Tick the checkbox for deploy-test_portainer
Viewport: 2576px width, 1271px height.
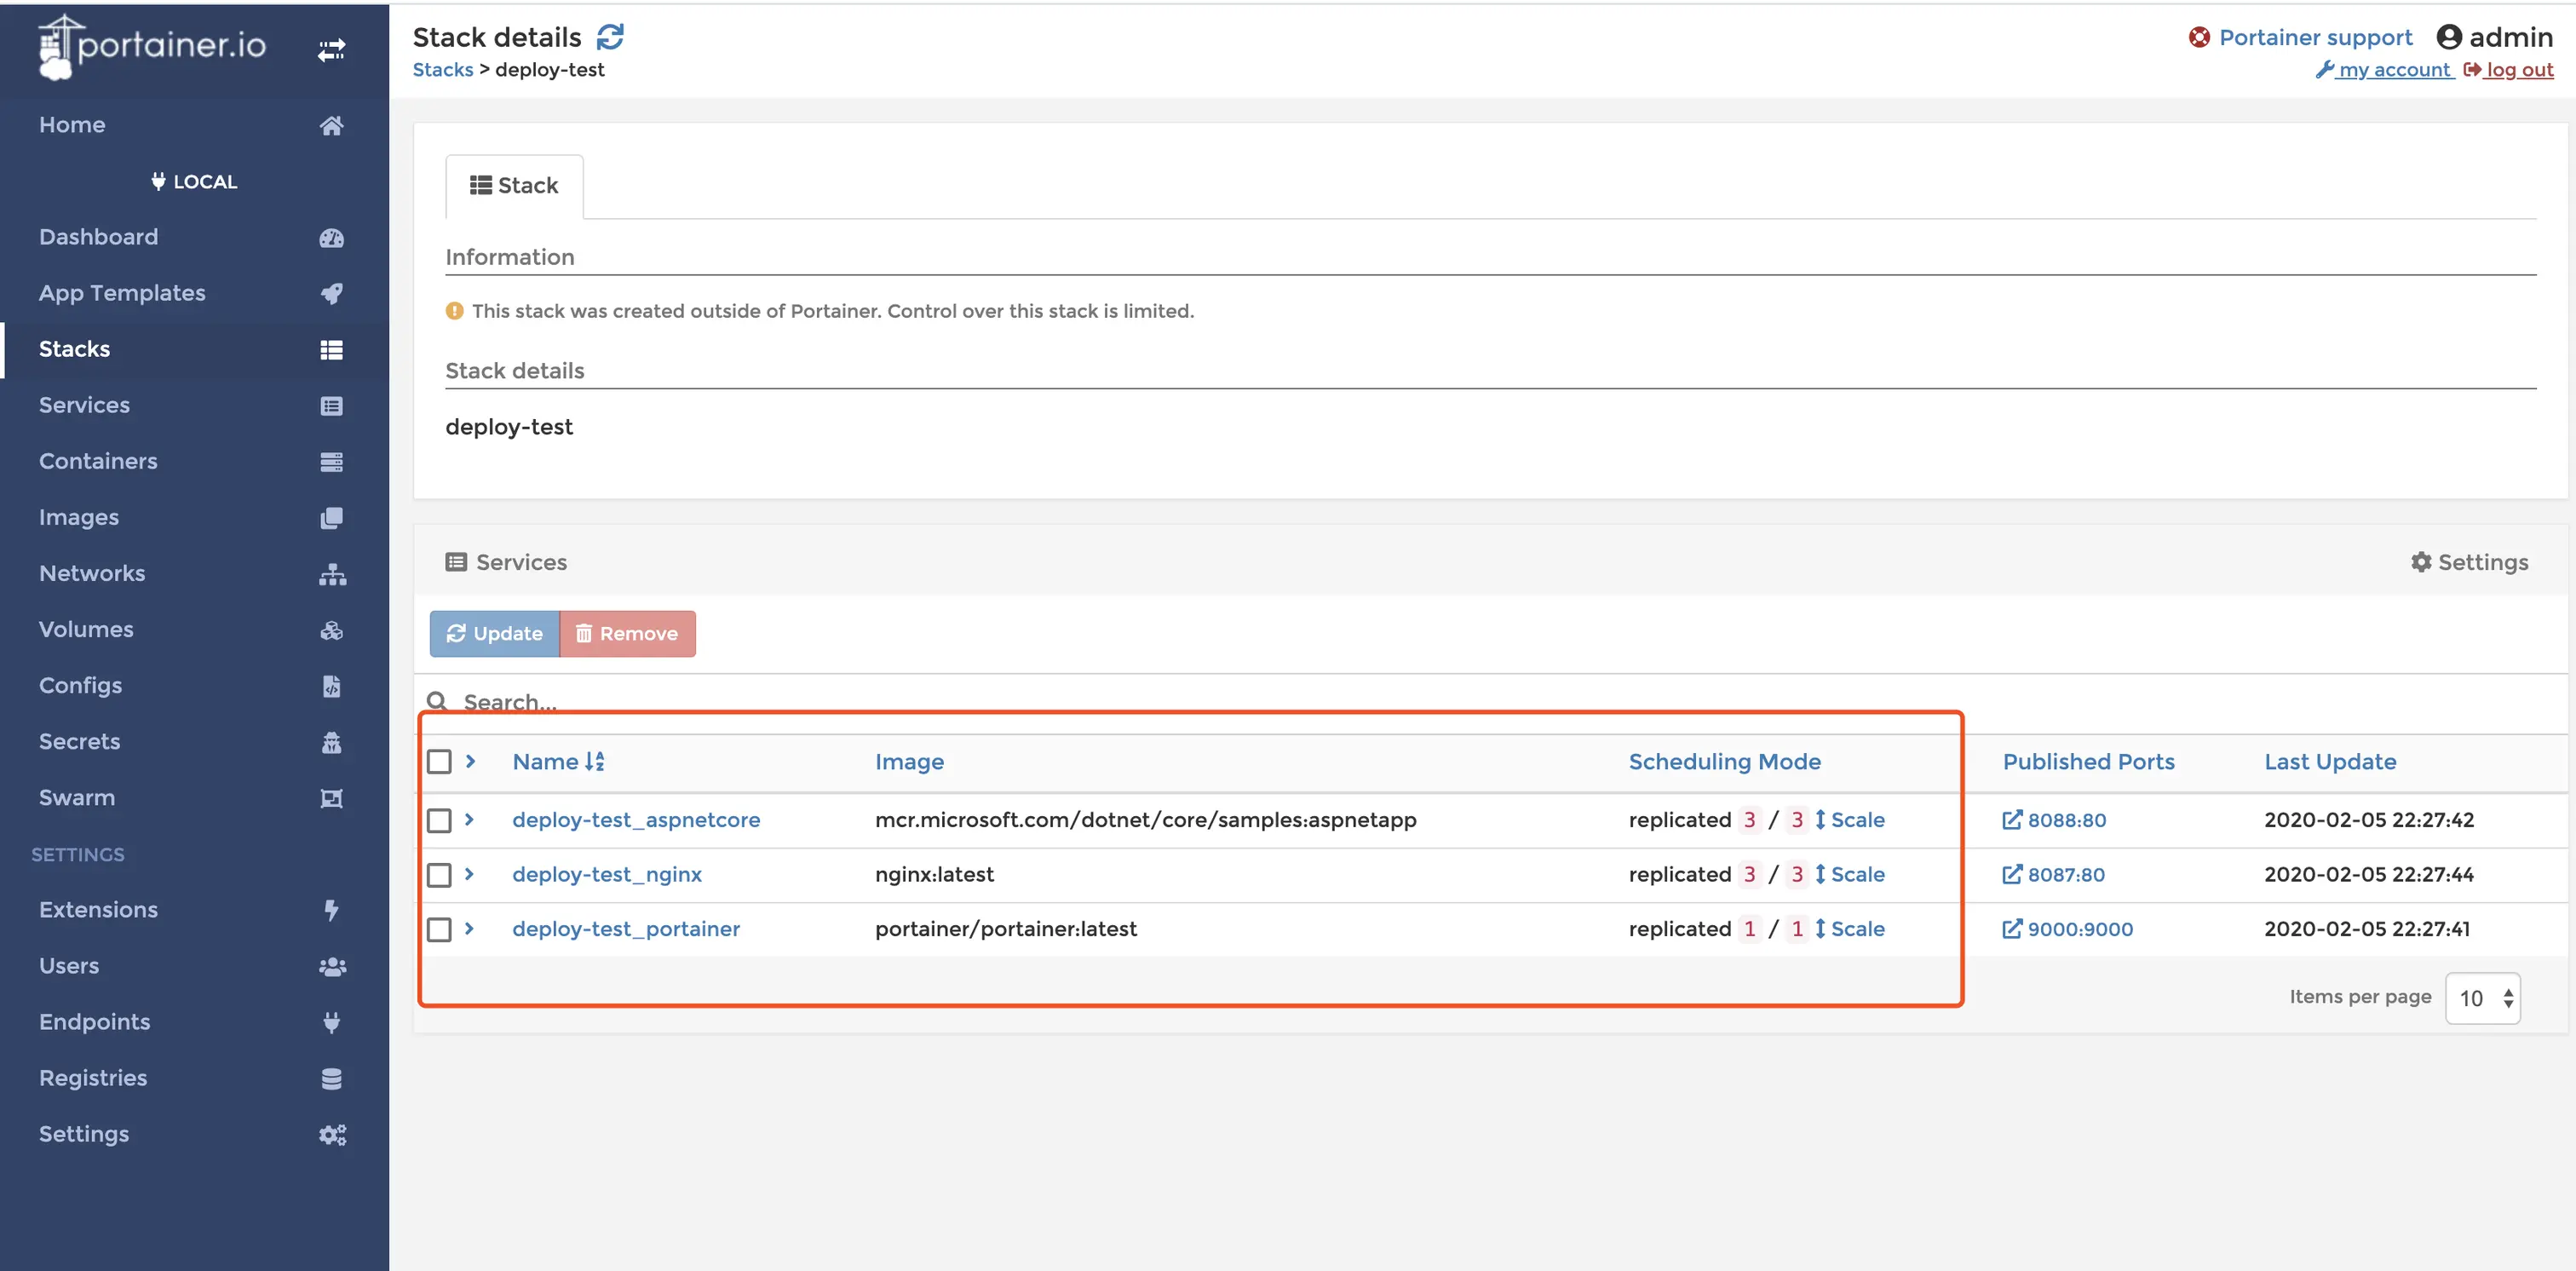point(439,930)
